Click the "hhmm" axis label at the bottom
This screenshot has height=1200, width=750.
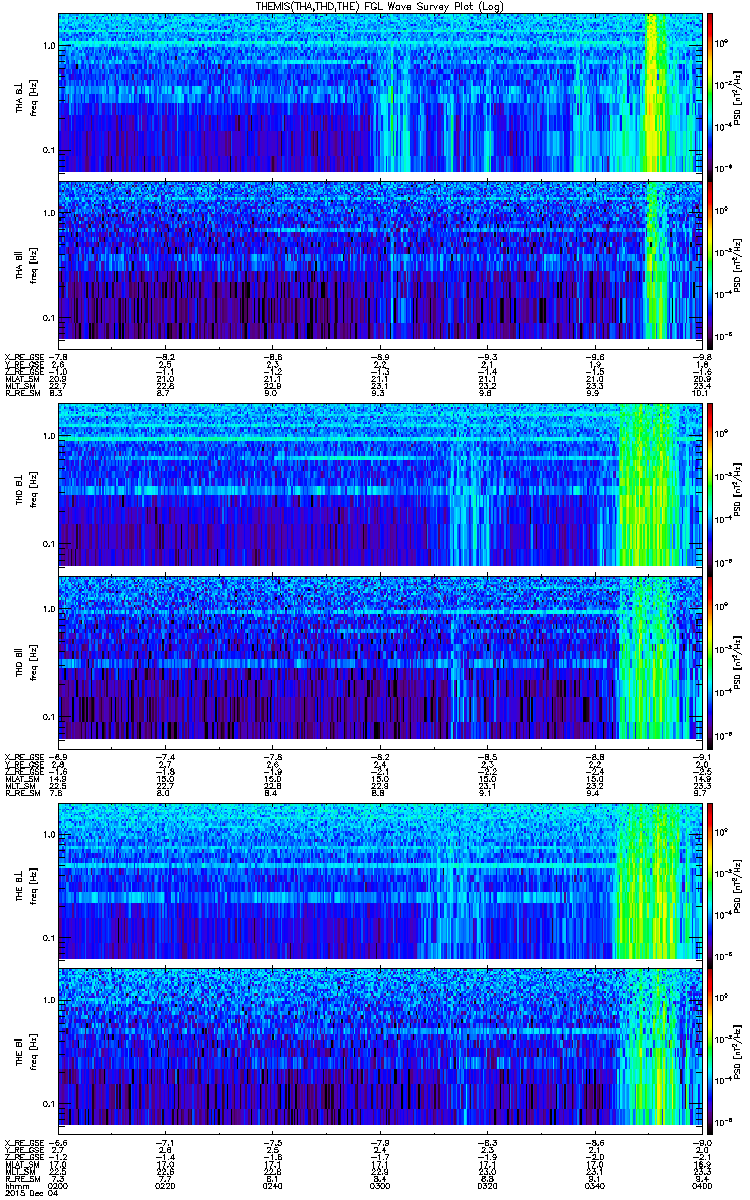[x=15, y=1185]
